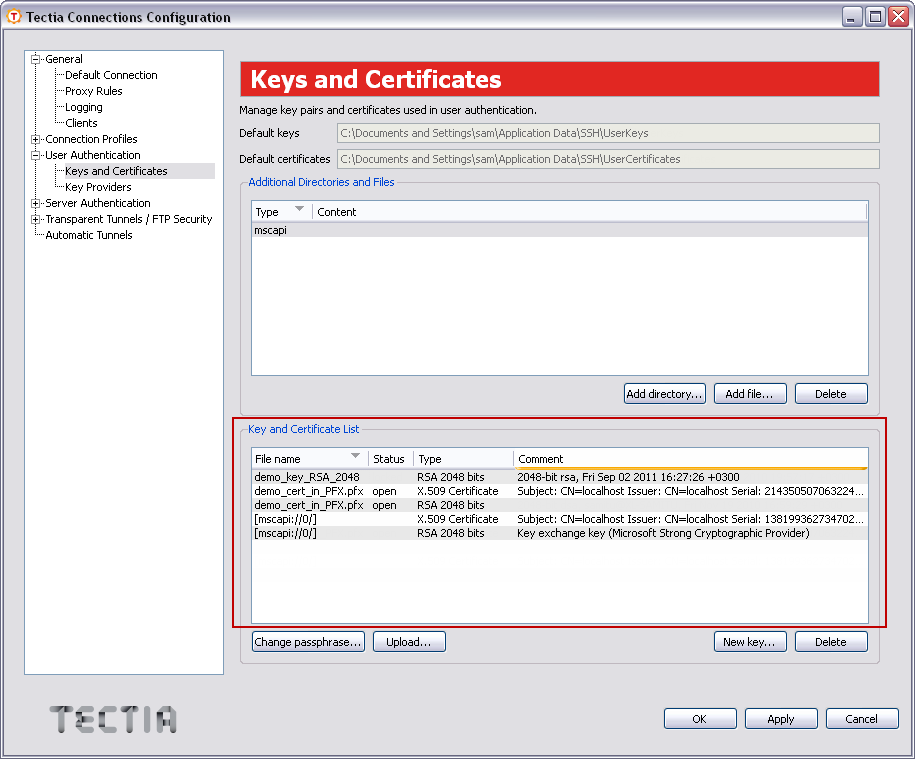Select demo_key_RSA_2048 in the key list

click(x=307, y=477)
